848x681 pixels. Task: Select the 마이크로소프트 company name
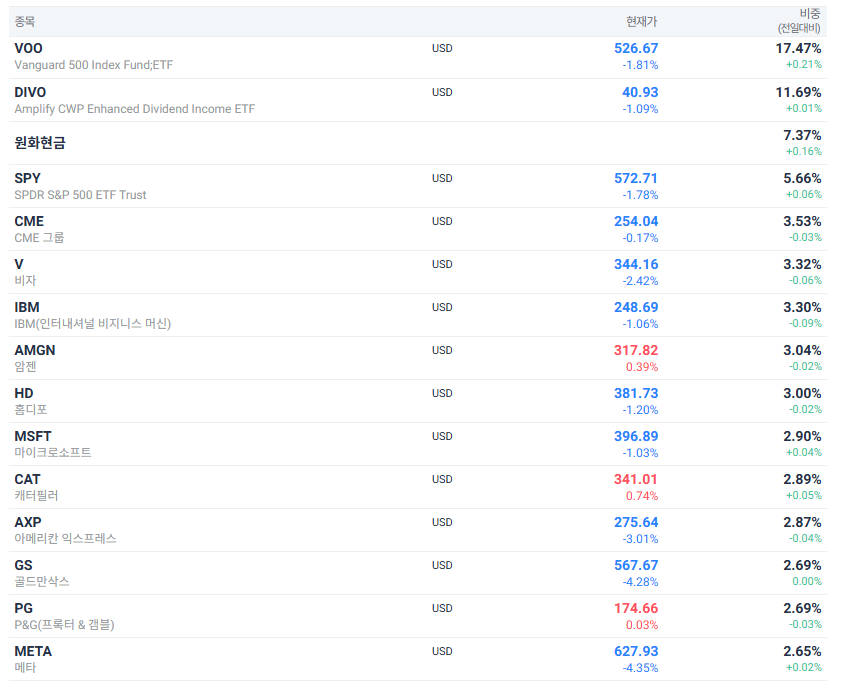pos(53,453)
